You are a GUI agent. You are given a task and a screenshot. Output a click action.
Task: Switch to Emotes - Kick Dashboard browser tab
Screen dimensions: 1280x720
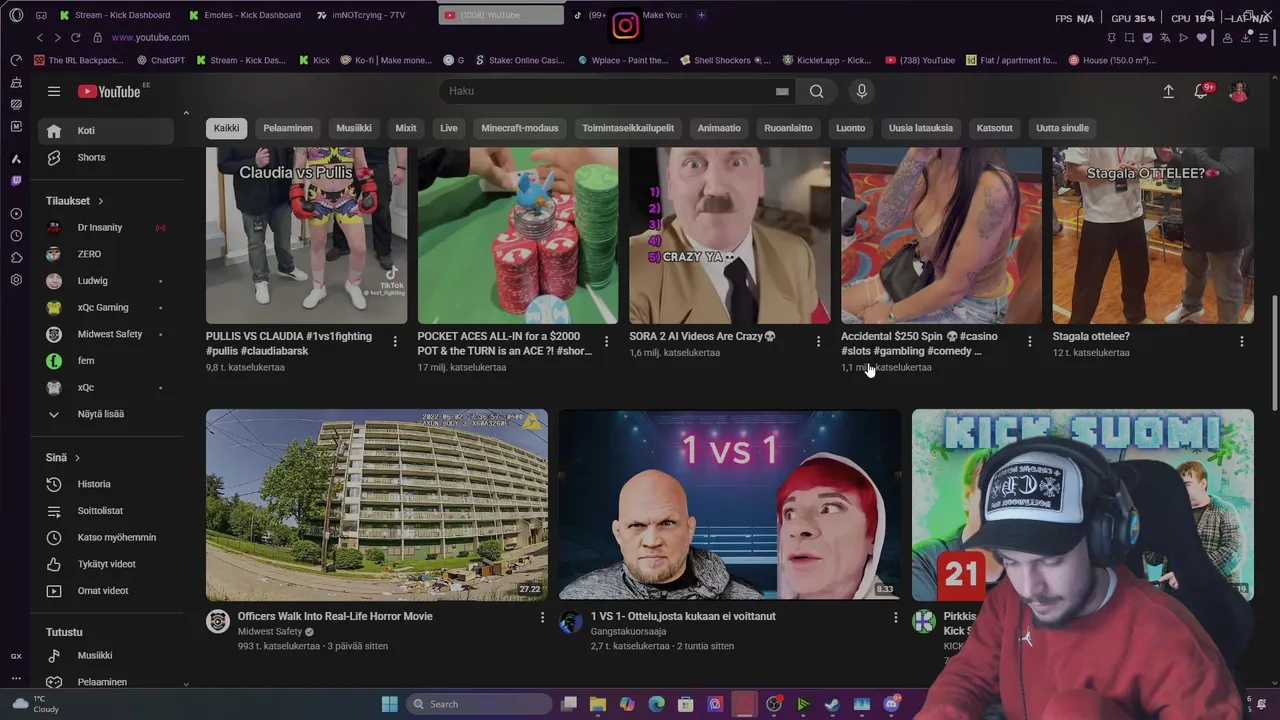[x=244, y=15]
